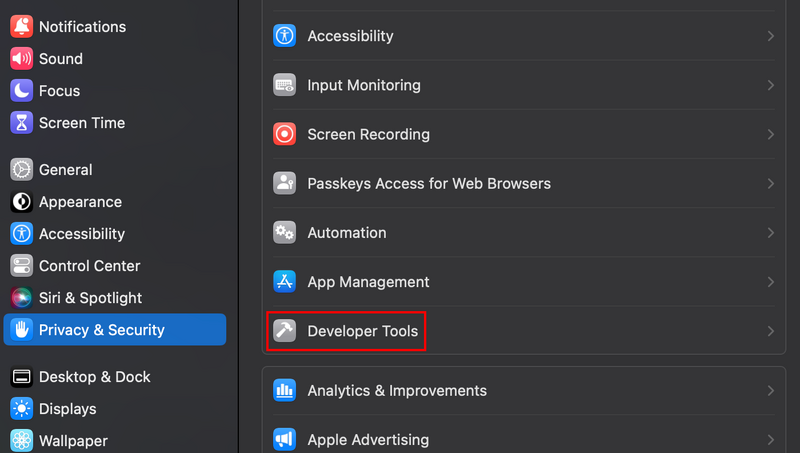This screenshot has height=453, width=800.
Task: Click the Screen Time hourglass icon
Action: click(21, 123)
